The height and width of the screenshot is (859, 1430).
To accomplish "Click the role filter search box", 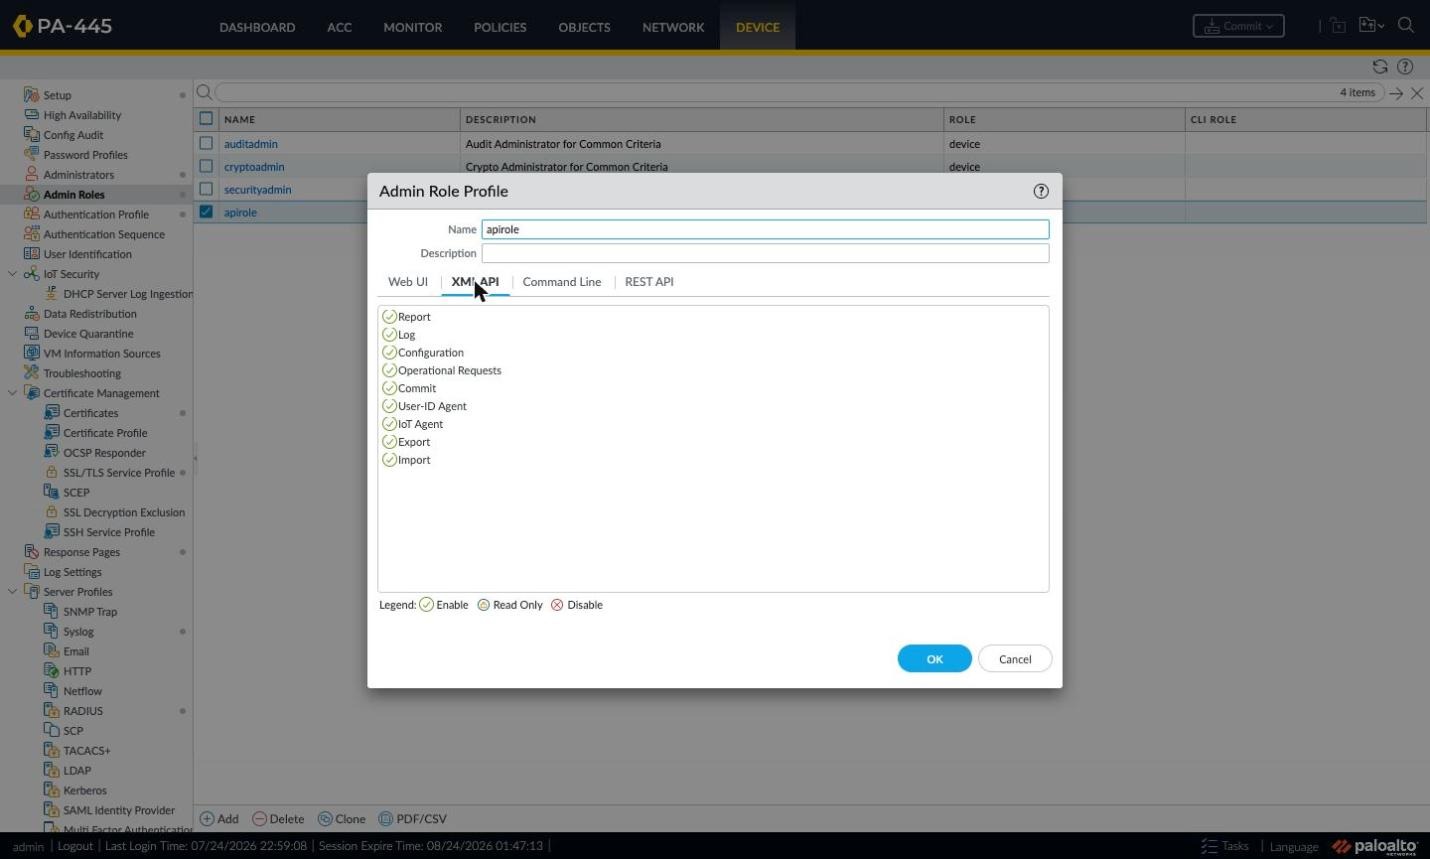I will [x=778, y=92].
